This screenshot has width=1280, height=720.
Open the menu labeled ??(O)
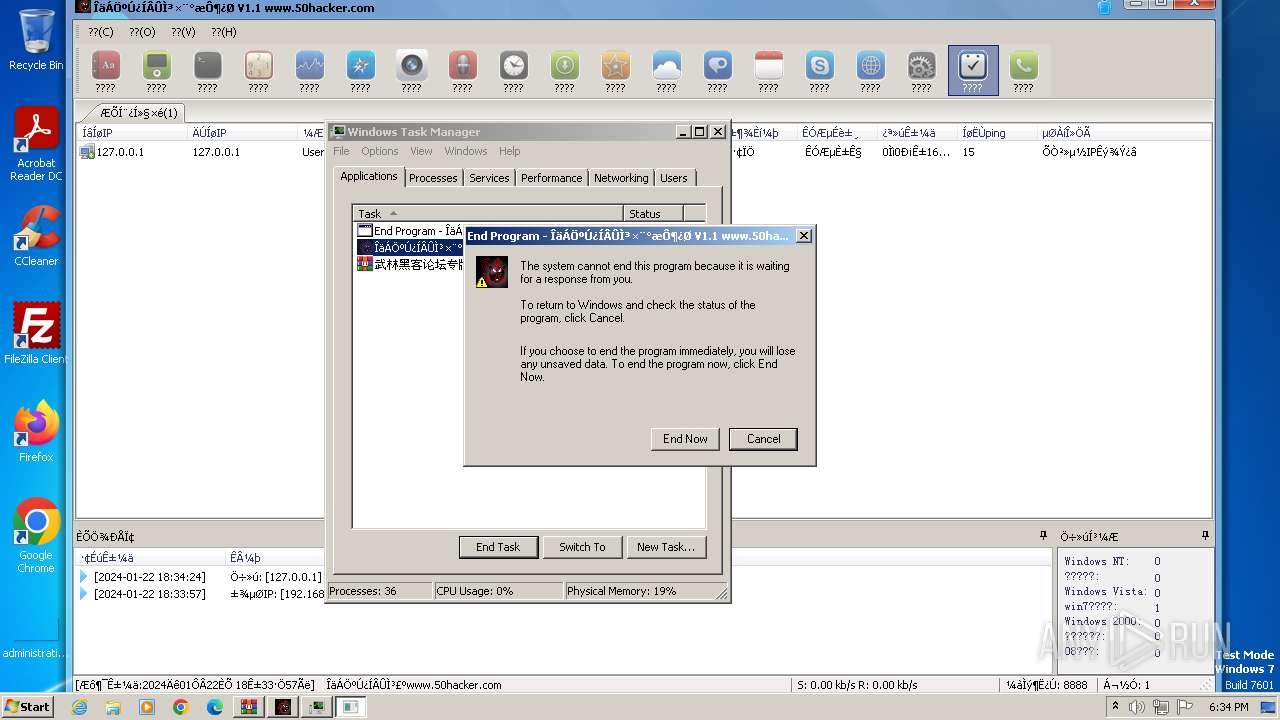click(x=142, y=32)
